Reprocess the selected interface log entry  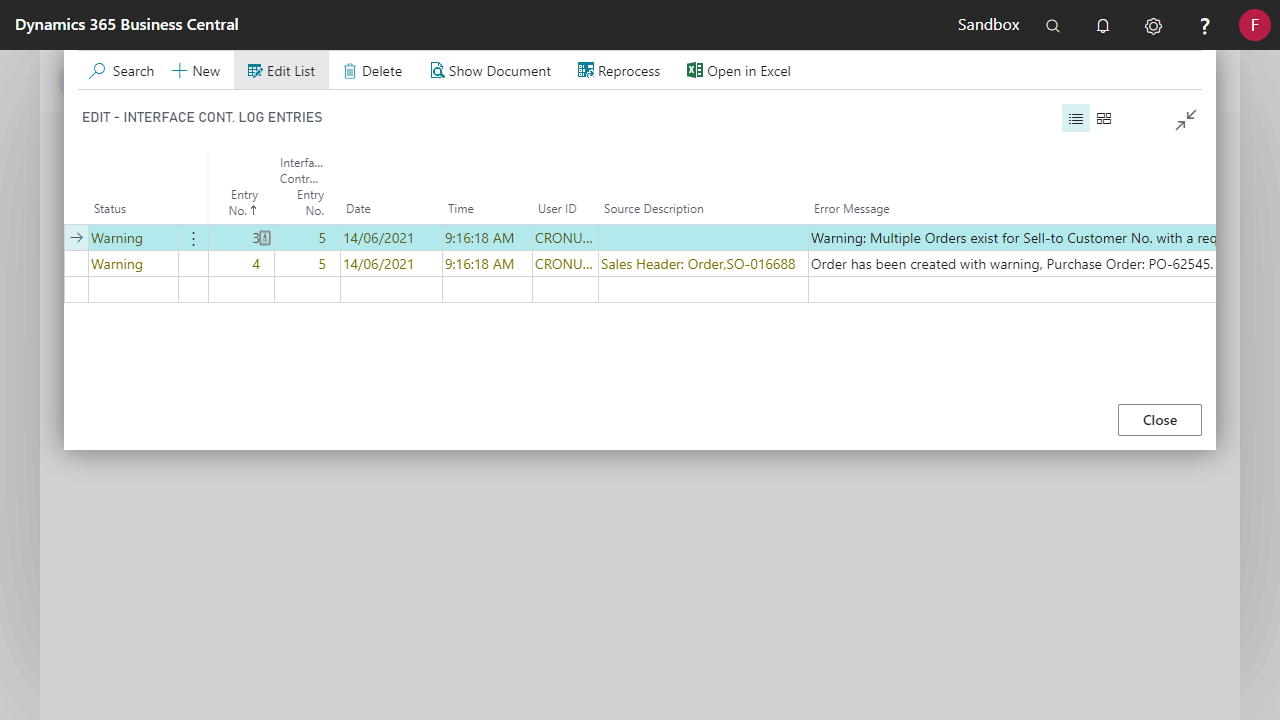(x=618, y=70)
